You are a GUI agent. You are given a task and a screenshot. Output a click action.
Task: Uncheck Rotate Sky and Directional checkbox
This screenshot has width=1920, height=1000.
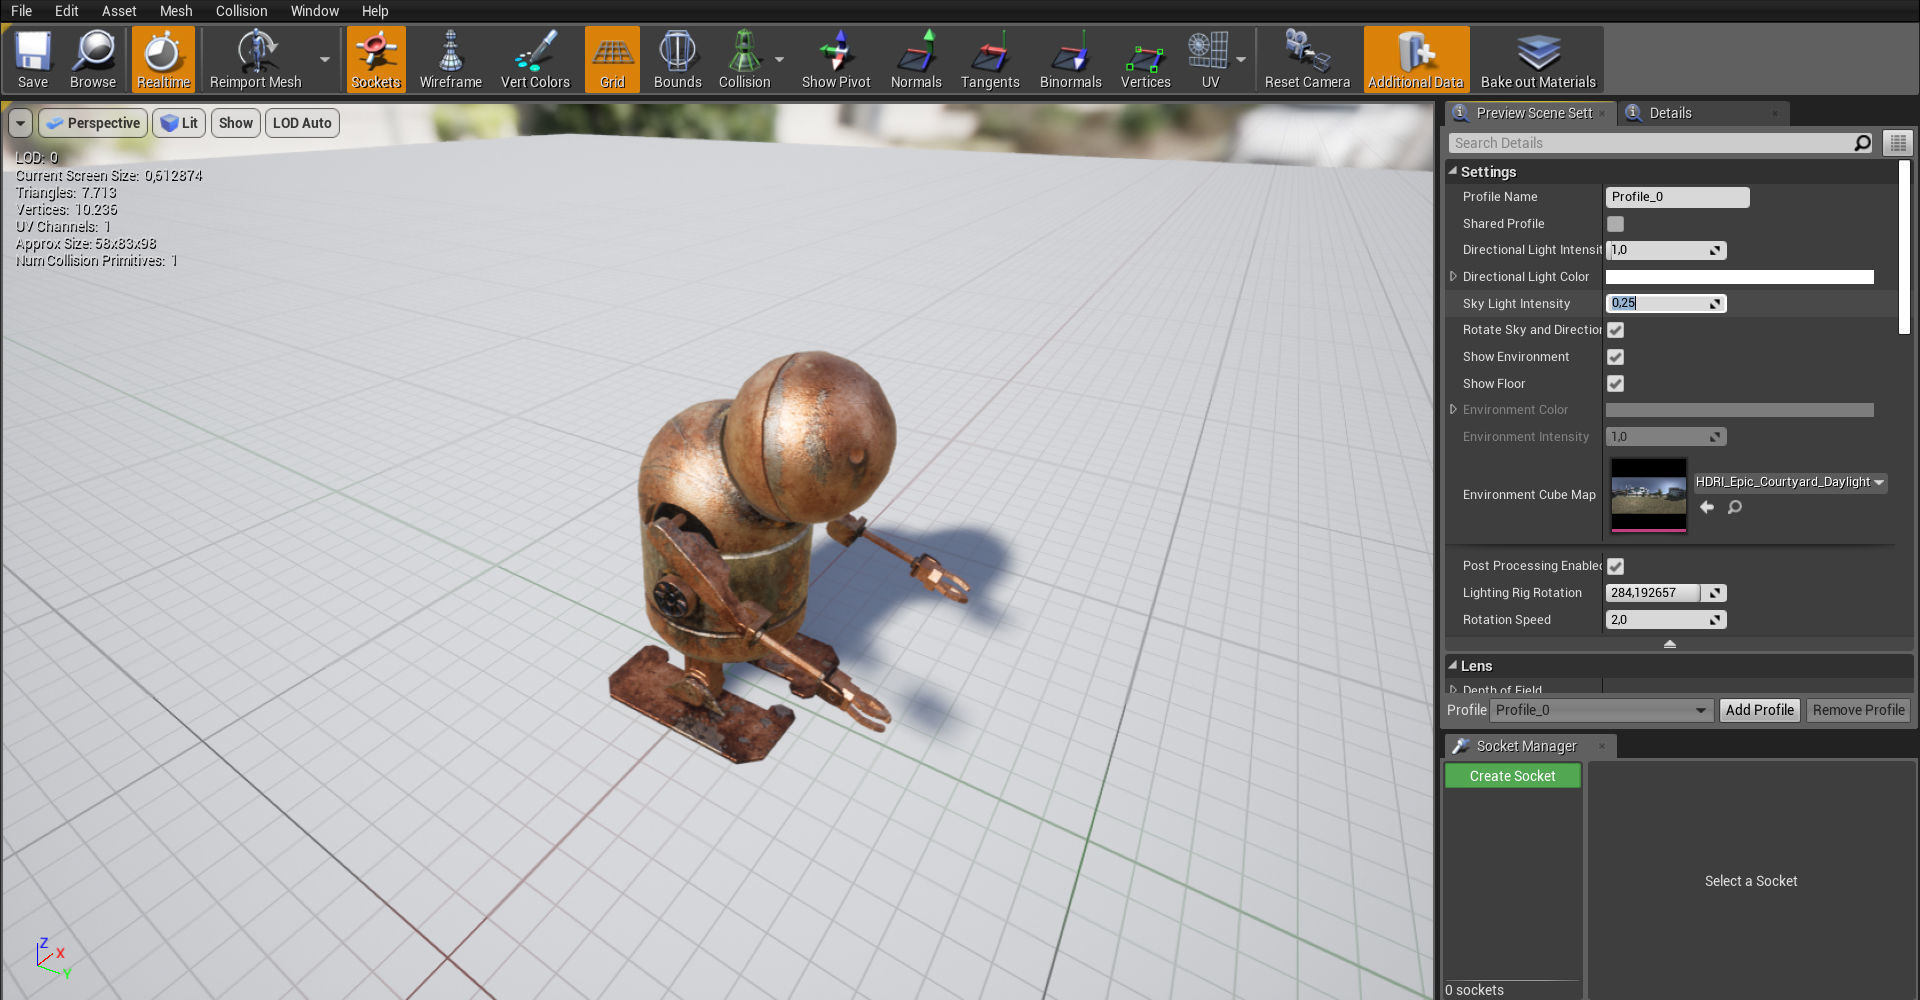pyautogui.click(x=1615, y=330)
